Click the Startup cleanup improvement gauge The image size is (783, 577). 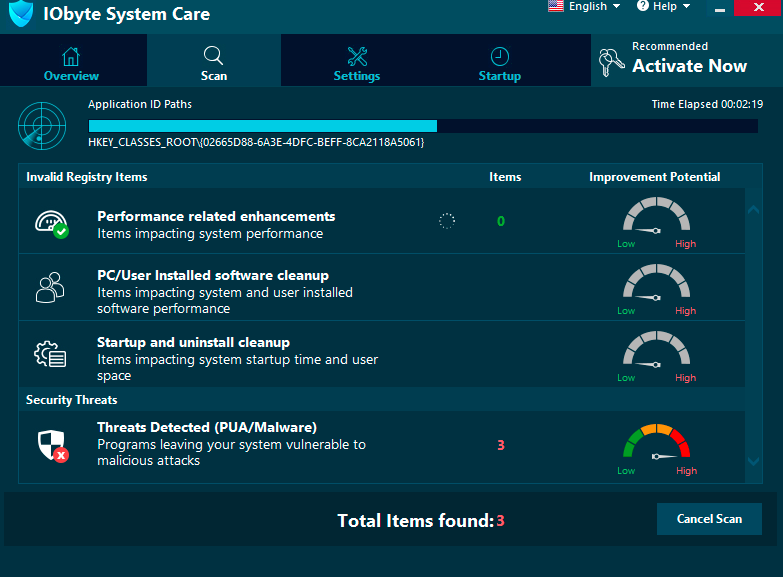click(656, 356)
